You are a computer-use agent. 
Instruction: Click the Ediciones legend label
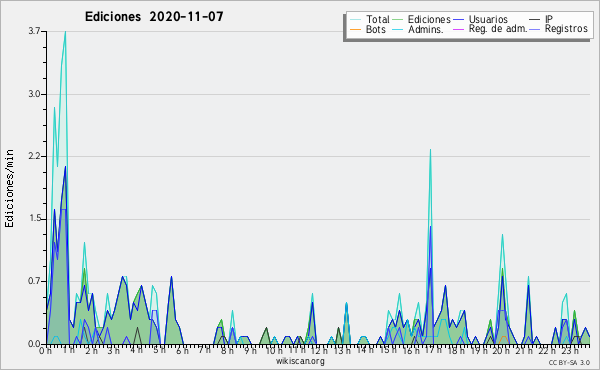429,19
